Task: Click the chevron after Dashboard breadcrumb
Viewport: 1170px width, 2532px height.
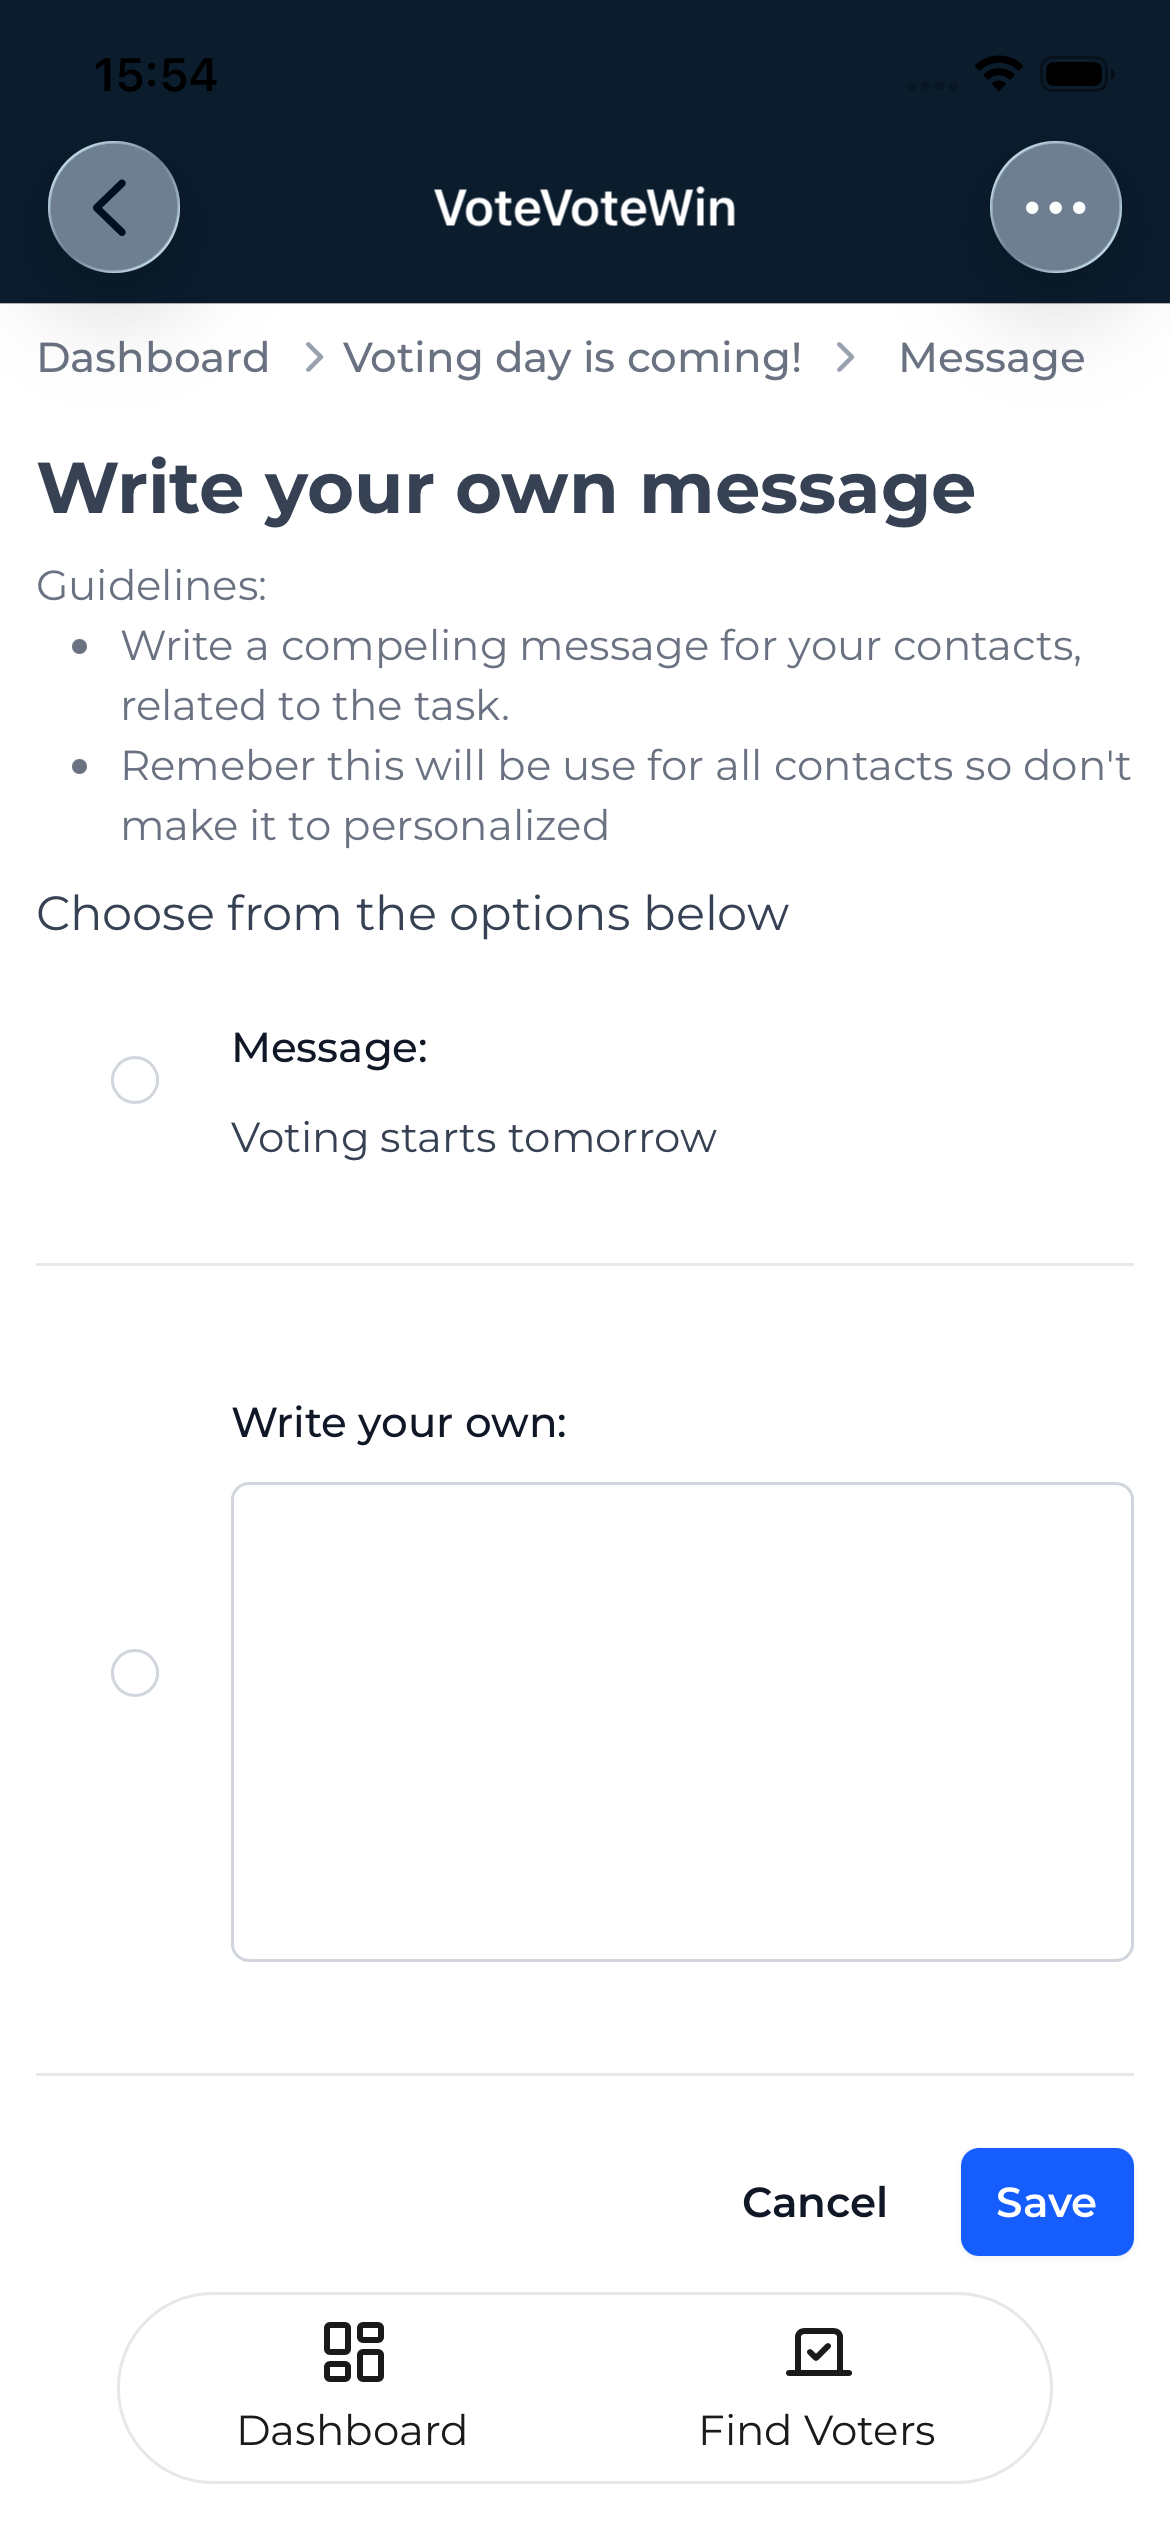Action: pos(314,357)
